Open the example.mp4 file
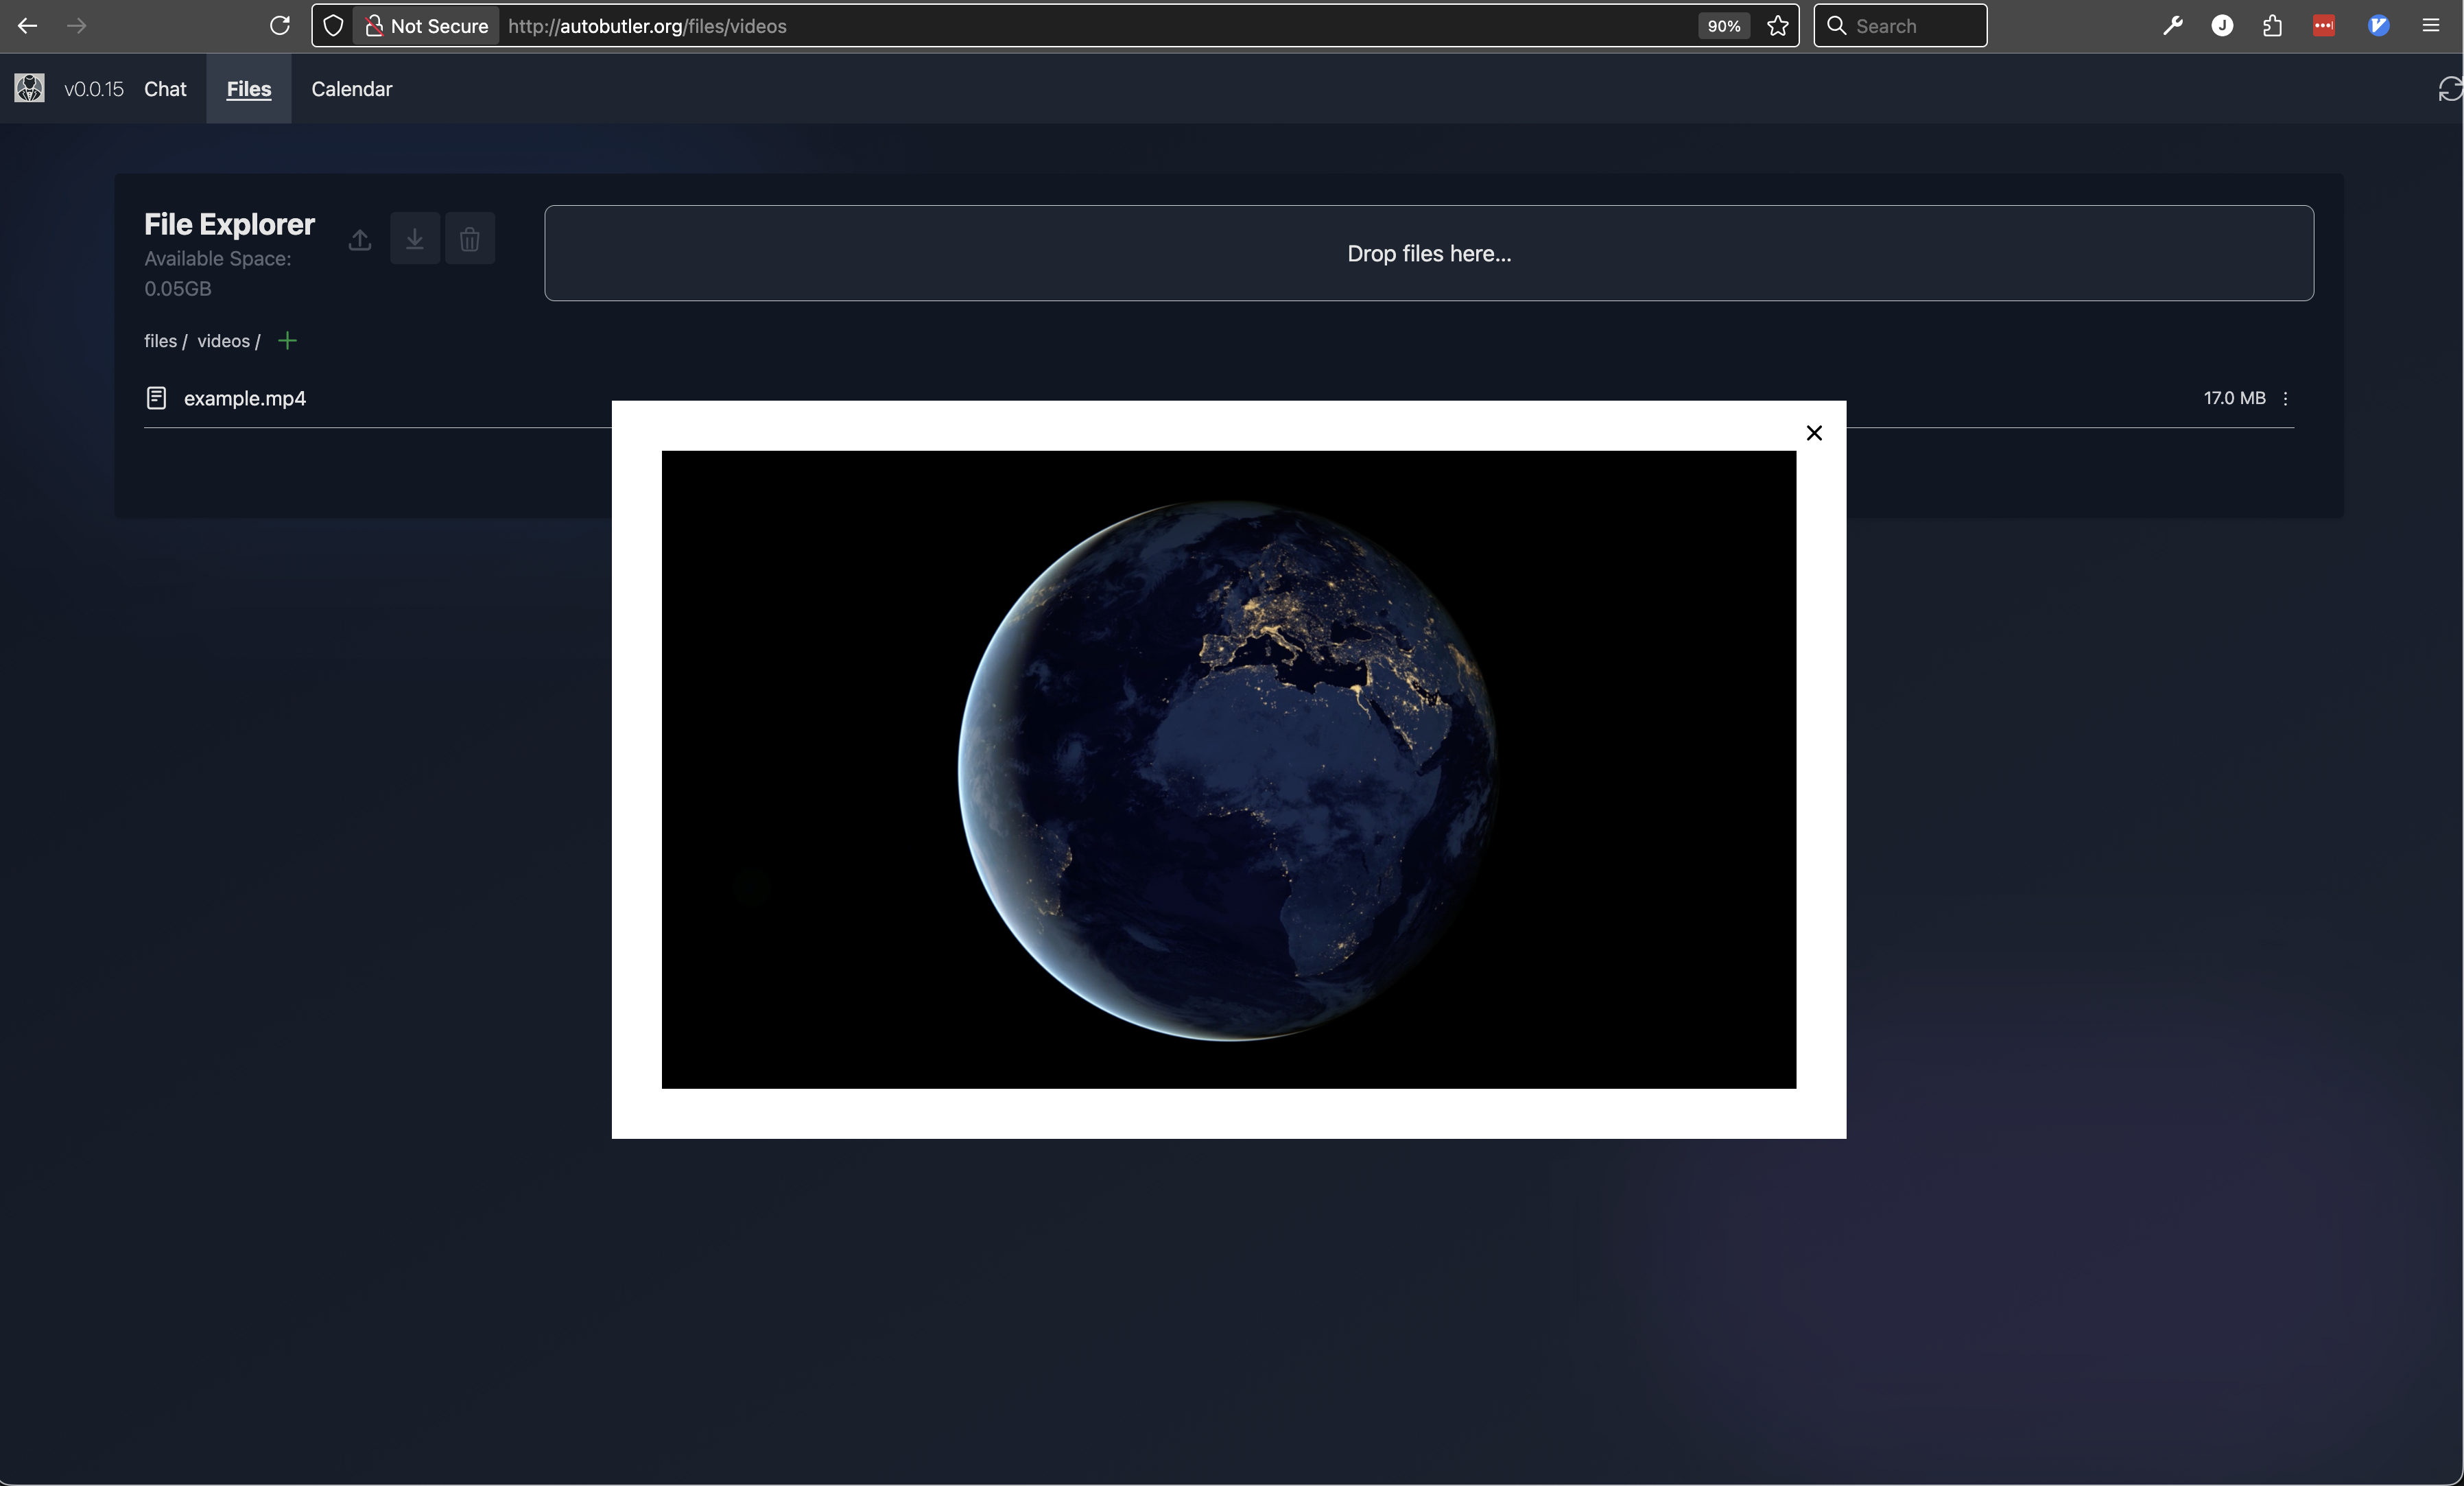2464x1486 pixels. pos(244,398)
